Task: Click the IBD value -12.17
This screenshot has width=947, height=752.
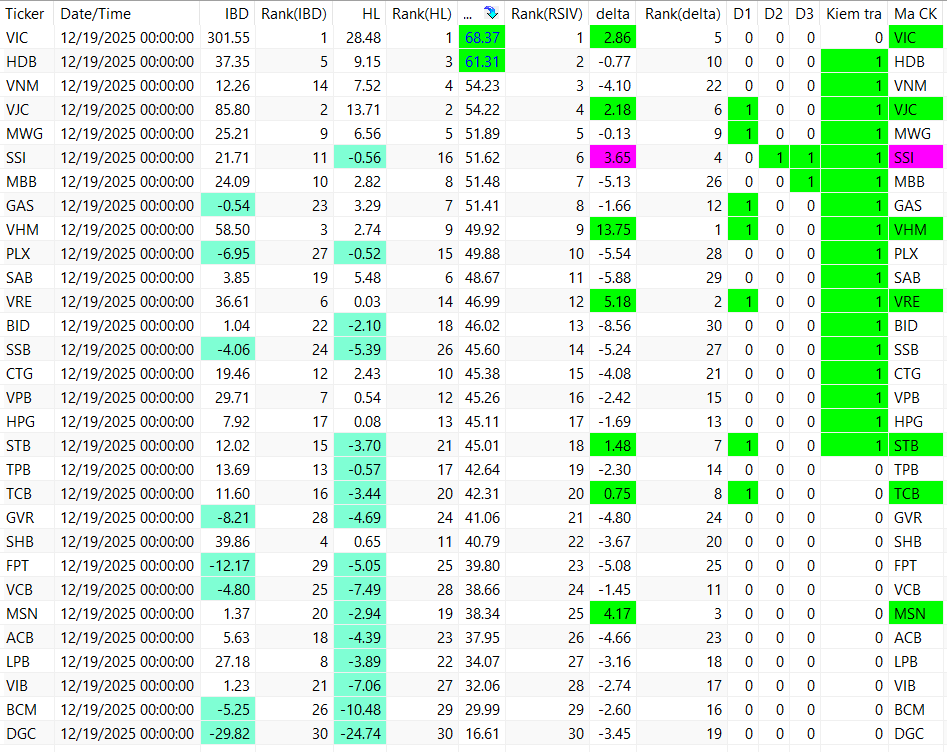Action: (228, 565)
